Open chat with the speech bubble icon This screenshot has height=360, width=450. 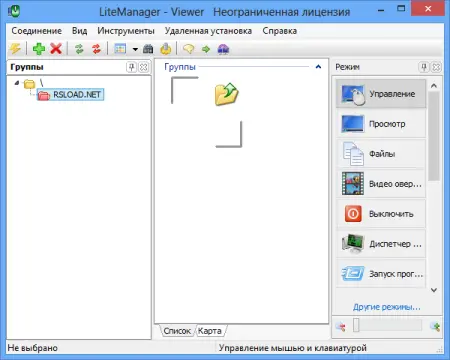coord(188,49)
